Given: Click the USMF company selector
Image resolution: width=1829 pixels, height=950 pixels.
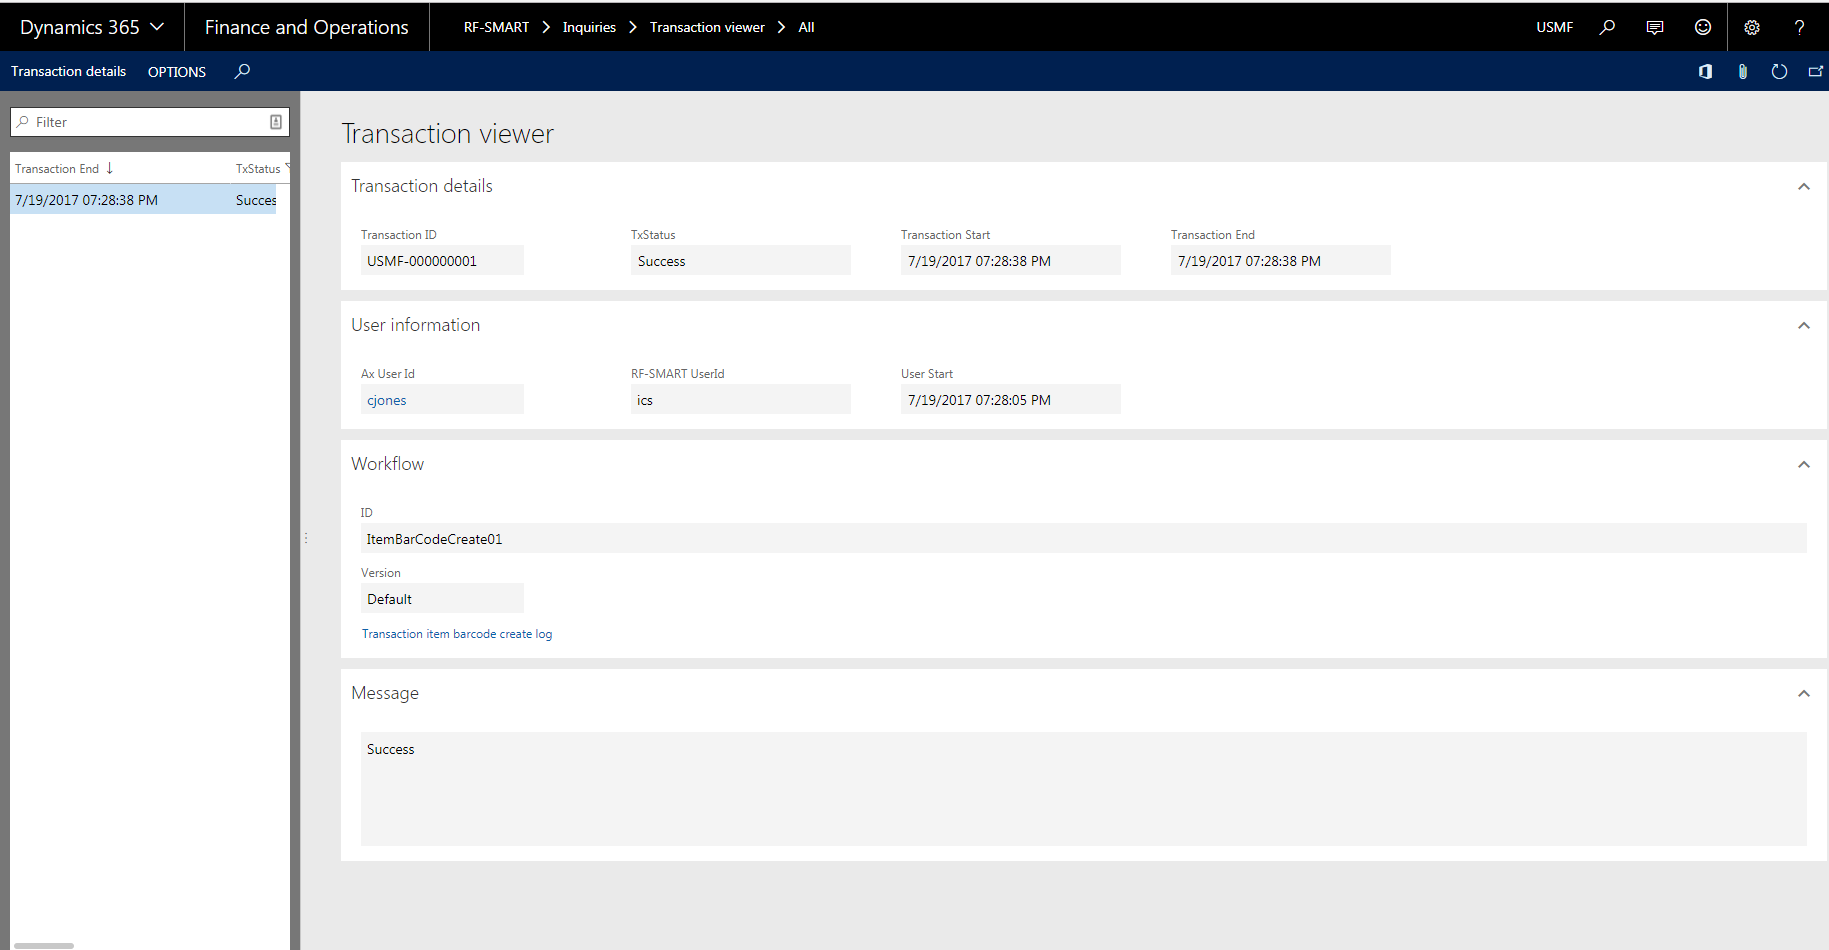Looking at the screenshot, I should [1554, 27].
